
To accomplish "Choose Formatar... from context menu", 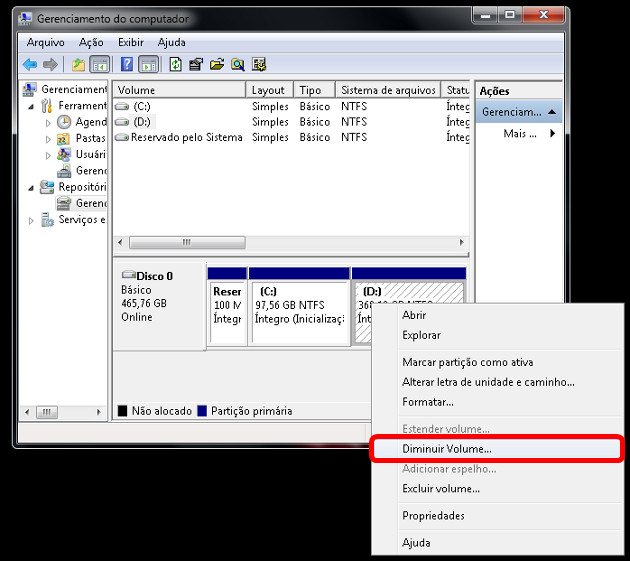I will 497,402.
